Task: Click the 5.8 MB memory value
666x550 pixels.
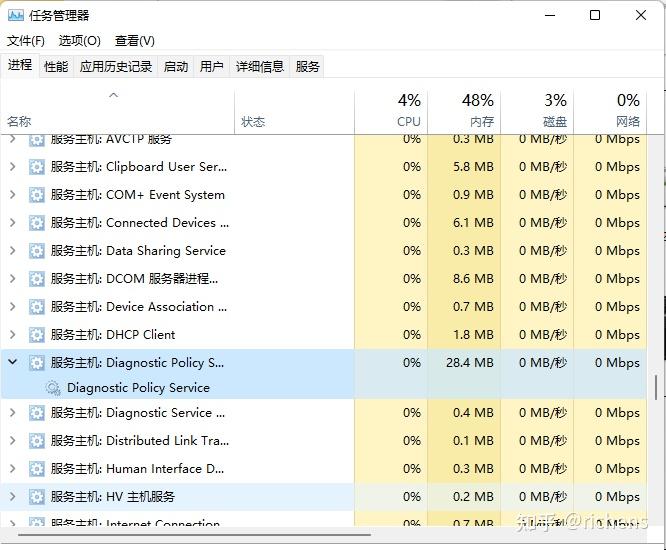Action: coord(473,167)
